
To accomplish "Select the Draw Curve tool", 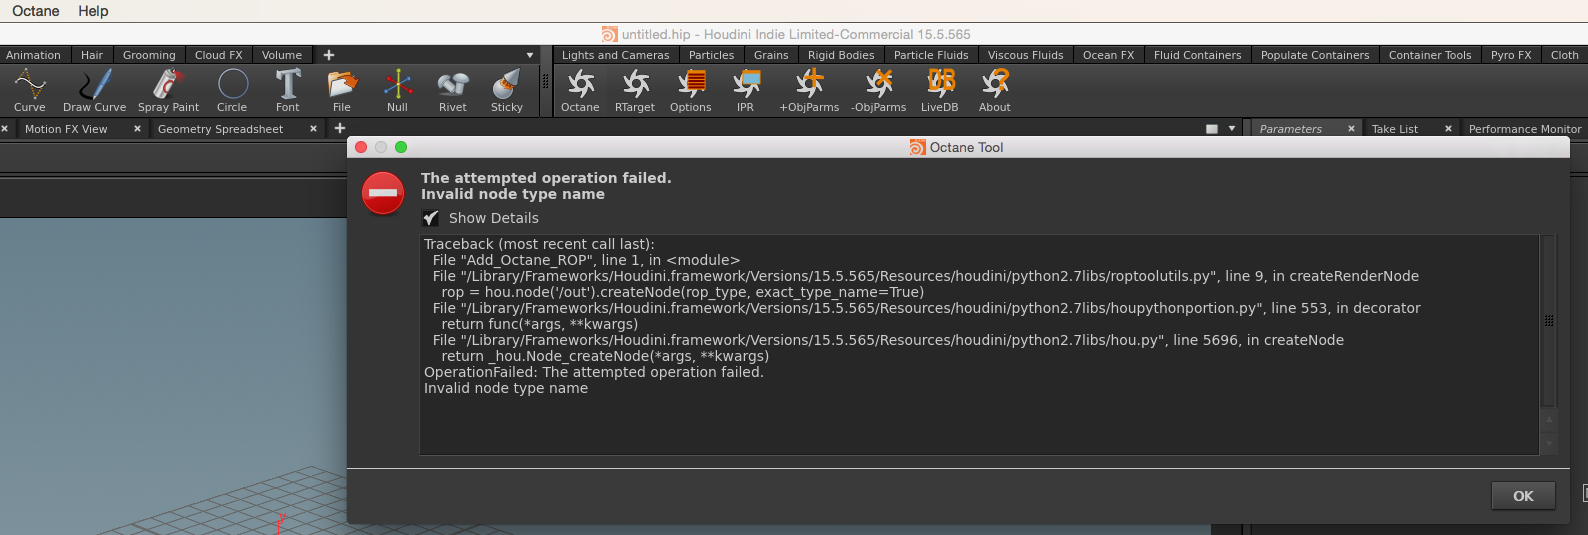I will 95,90.
